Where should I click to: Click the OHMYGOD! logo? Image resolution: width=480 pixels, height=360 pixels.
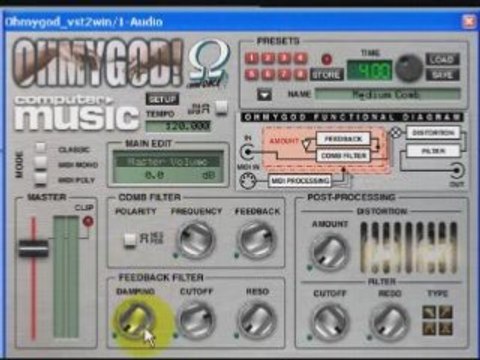click(98, 62)
